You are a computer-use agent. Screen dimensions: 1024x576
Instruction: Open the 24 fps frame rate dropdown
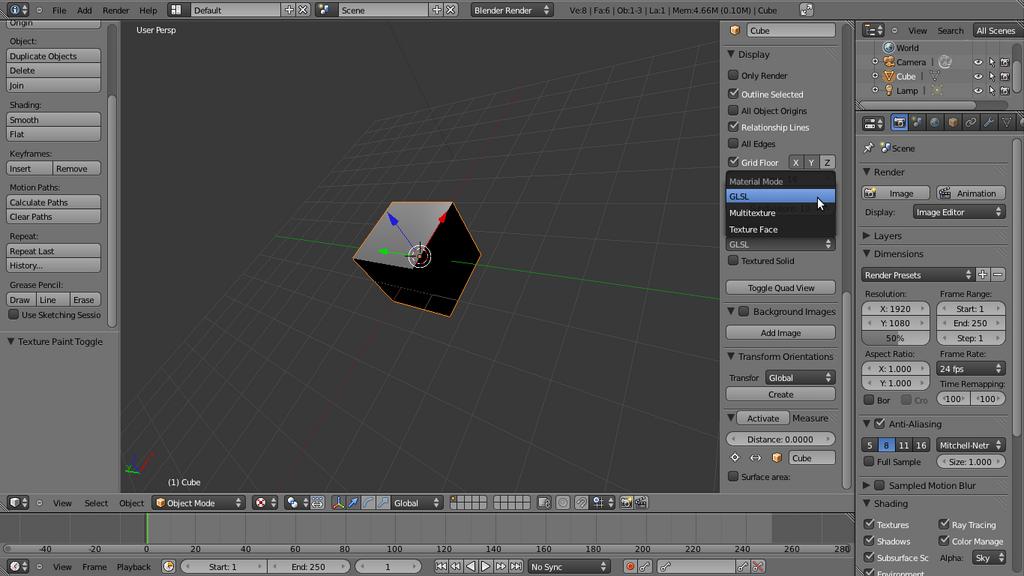970,369
